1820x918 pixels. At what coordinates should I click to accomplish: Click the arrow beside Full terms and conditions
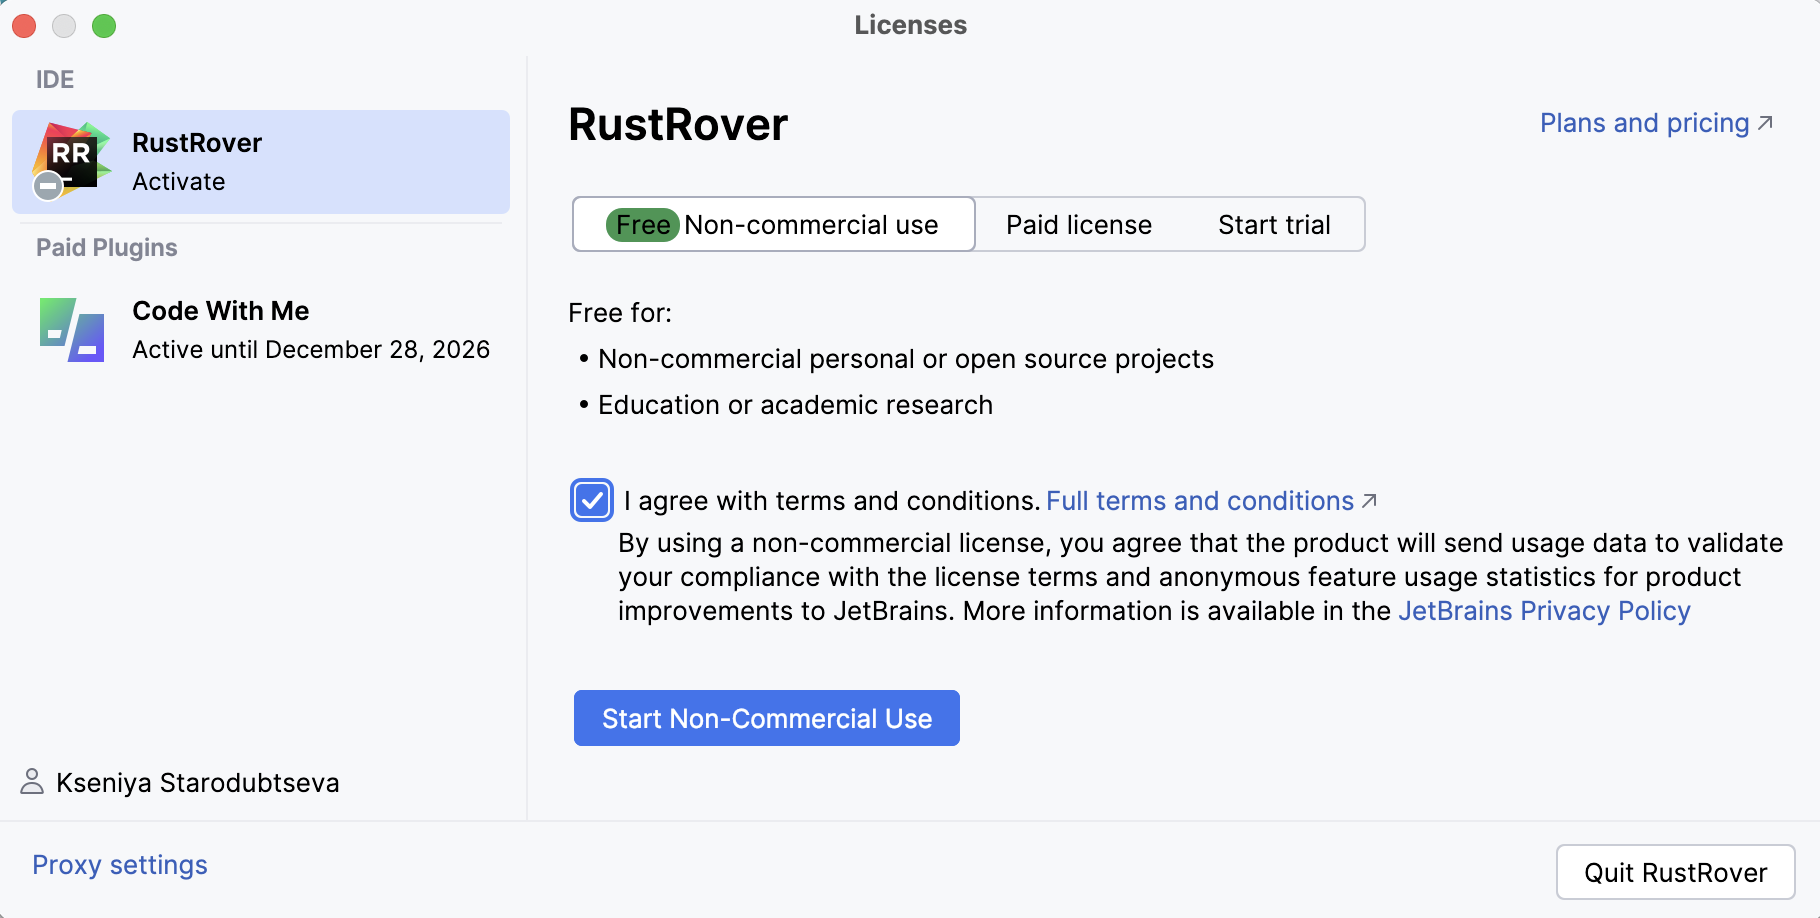click(x=1371, y=499)
